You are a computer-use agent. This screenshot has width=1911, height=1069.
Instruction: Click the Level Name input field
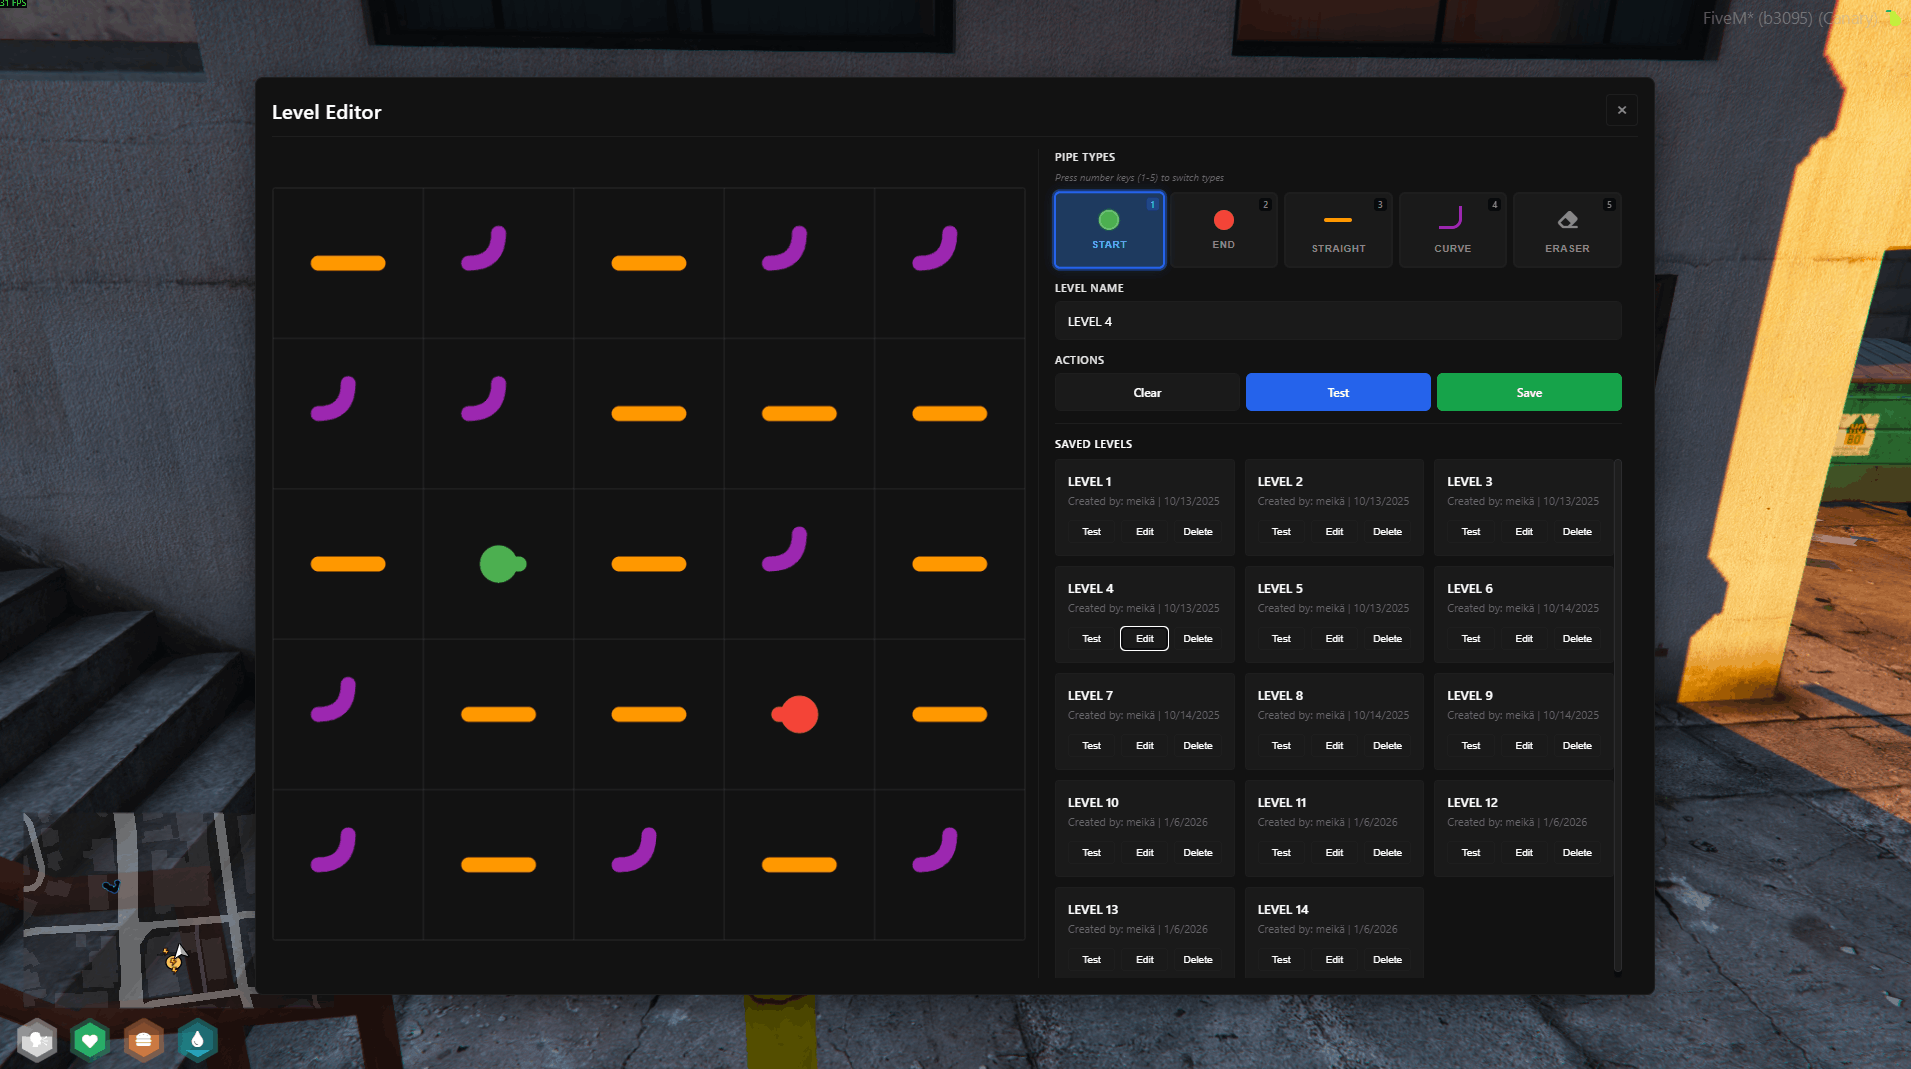[1337, 321]
